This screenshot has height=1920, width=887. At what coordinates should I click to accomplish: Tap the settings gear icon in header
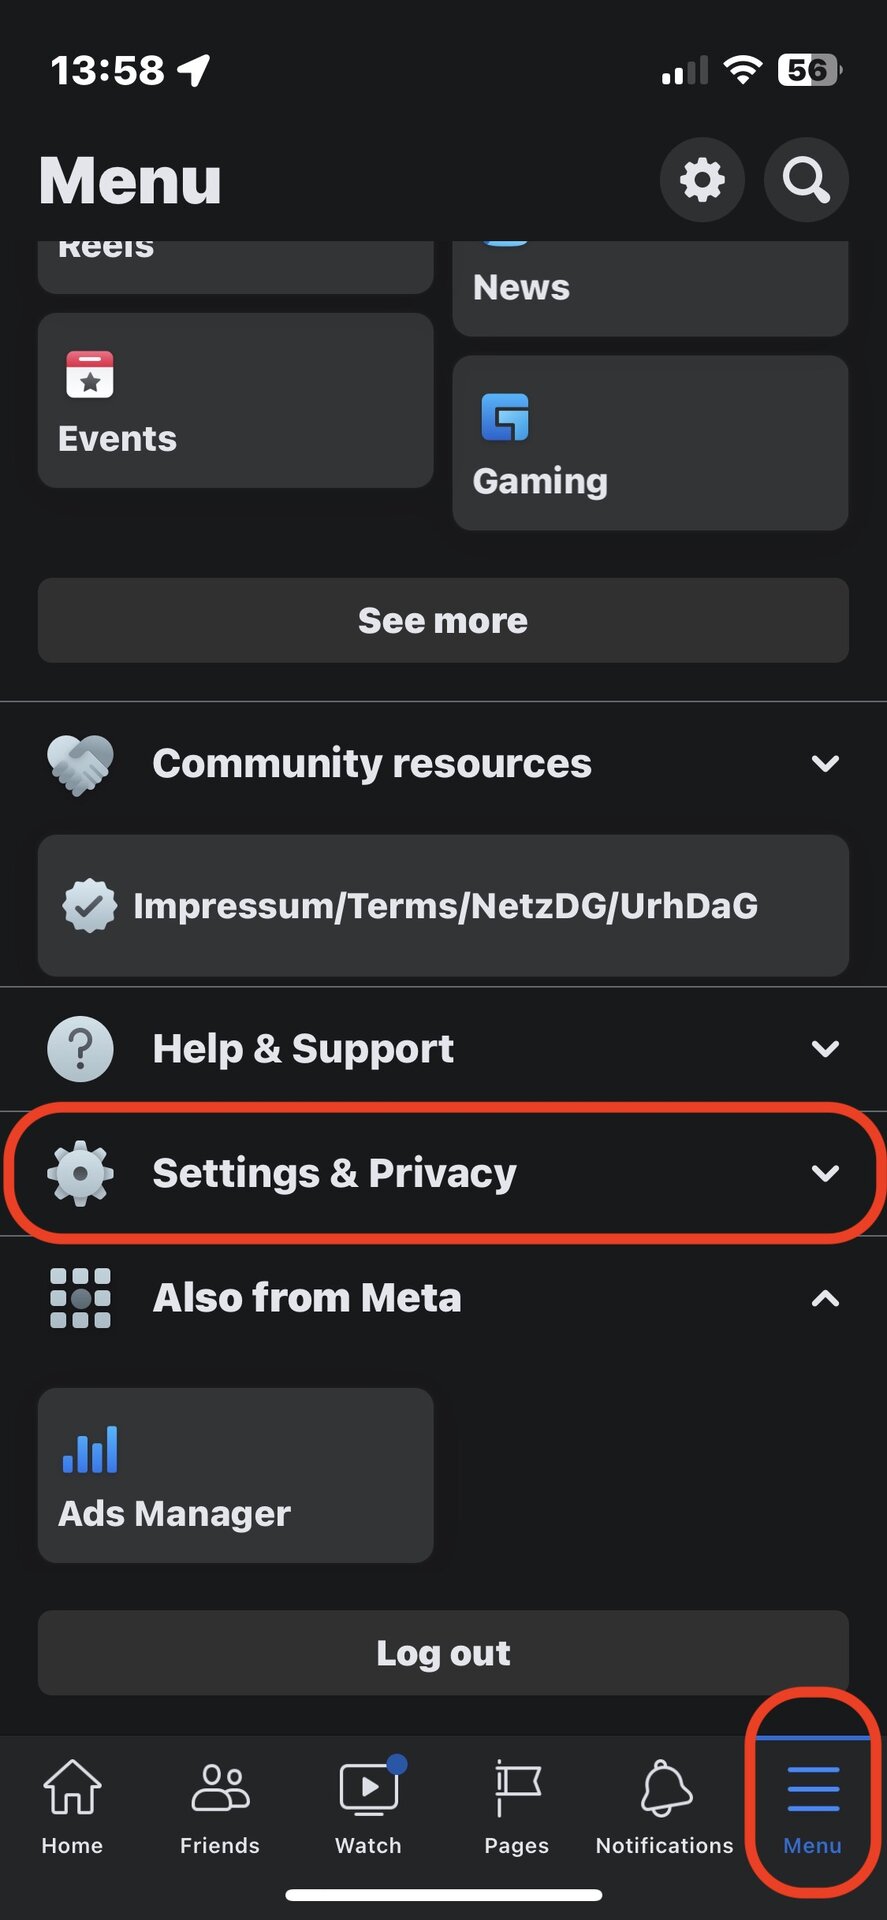coord(702,180)
